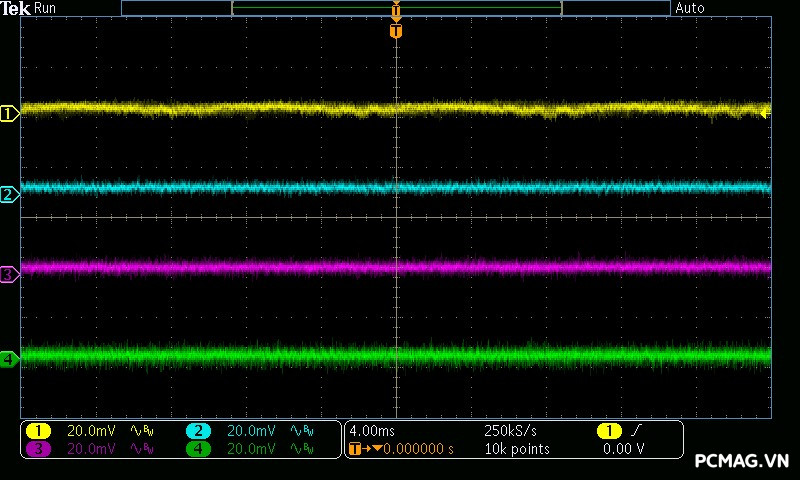
Task: Click channel 1 bandwidth limit icon
Action: (141, 431)
